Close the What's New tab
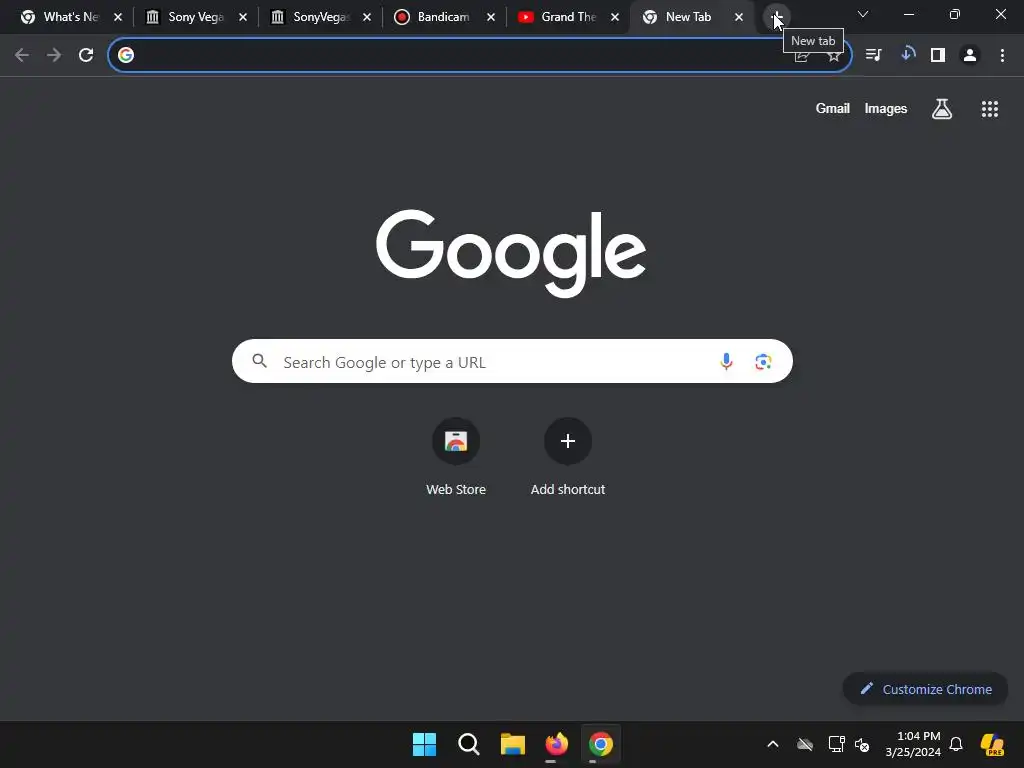Image resolution: width=1024 pixels, height=768 pixels. pyautogui.click(x=118, y=17)
